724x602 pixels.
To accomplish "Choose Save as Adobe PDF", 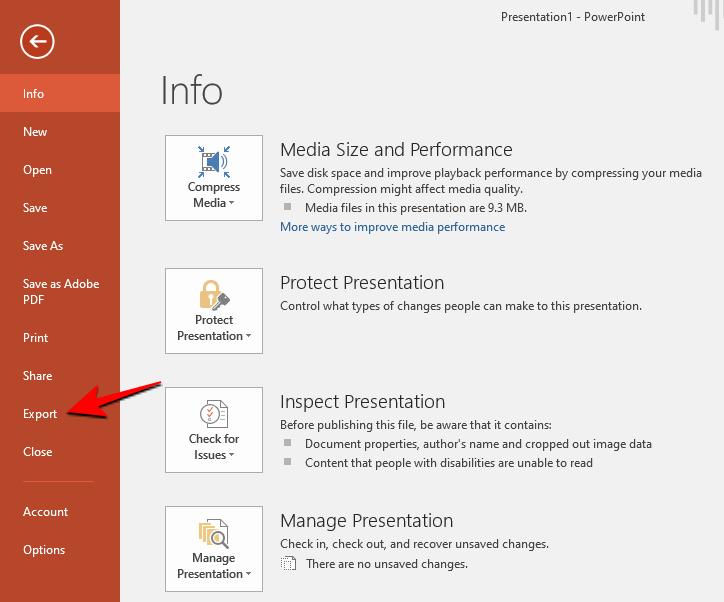I will point(61,291).
